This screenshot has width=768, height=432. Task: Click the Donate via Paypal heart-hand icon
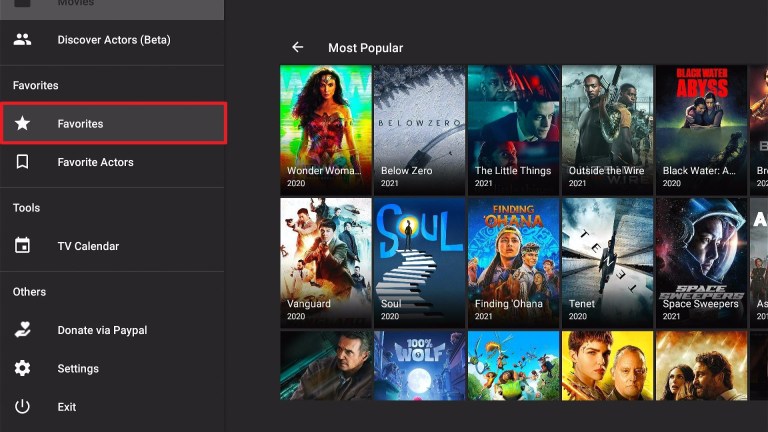[x=22, y=330]
